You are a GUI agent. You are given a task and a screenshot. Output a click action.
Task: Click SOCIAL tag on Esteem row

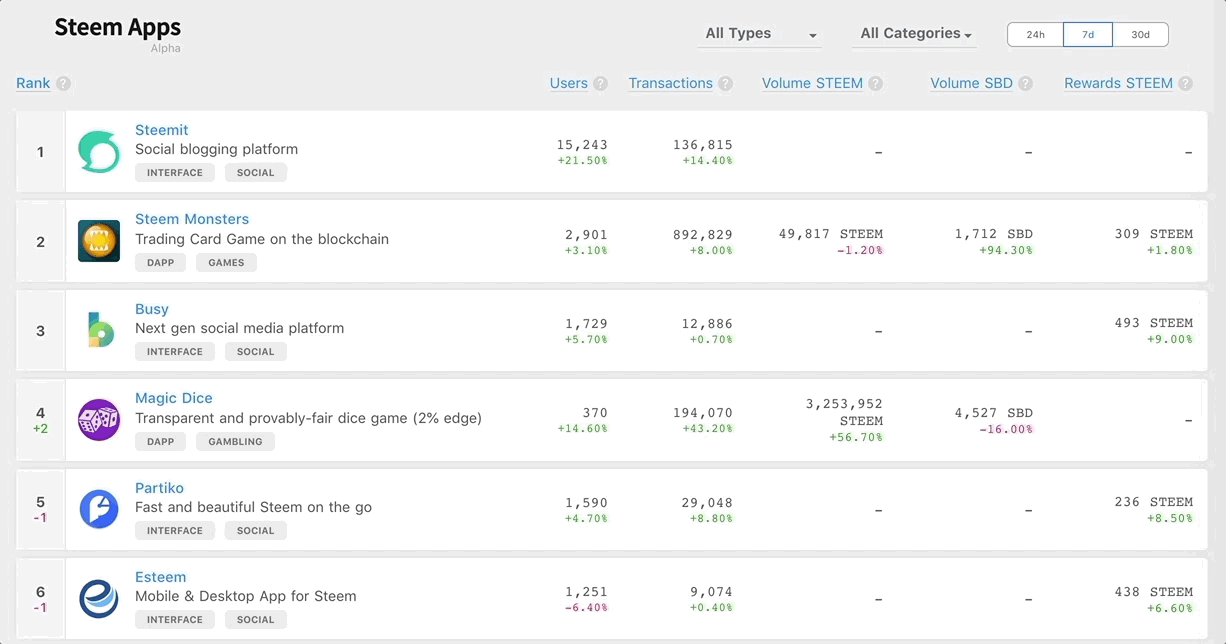click(256, 620)
